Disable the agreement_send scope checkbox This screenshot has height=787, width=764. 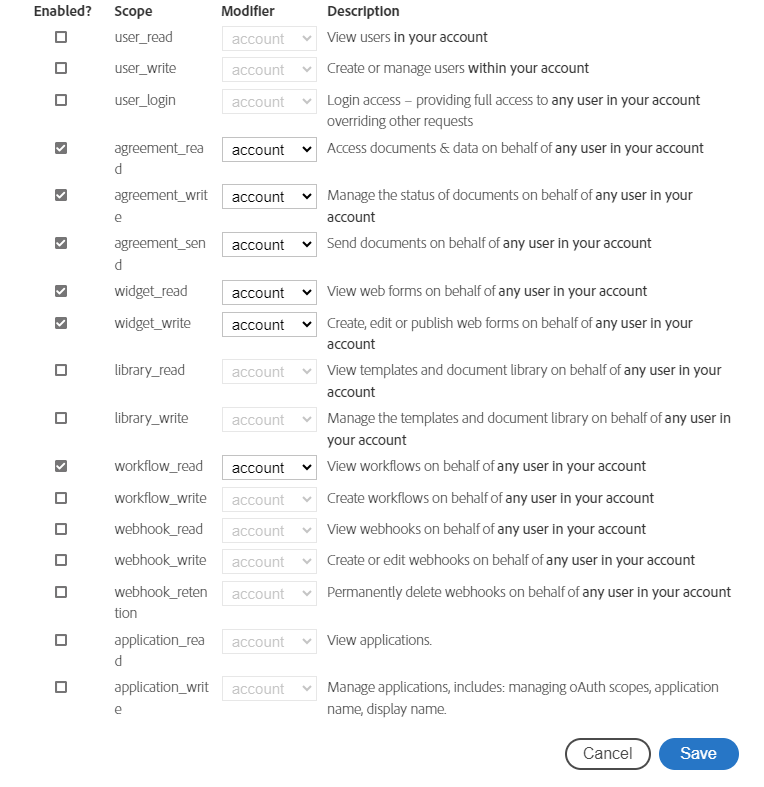click(61, 243)
